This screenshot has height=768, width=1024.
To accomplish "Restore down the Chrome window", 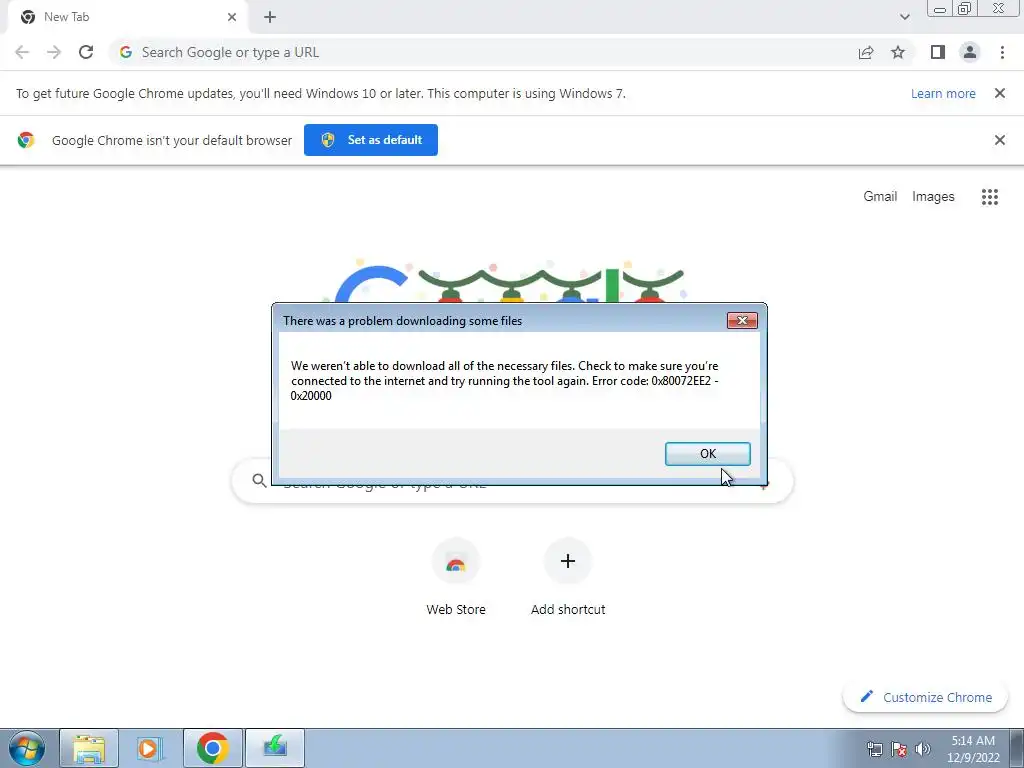I will tap(965, 9).
